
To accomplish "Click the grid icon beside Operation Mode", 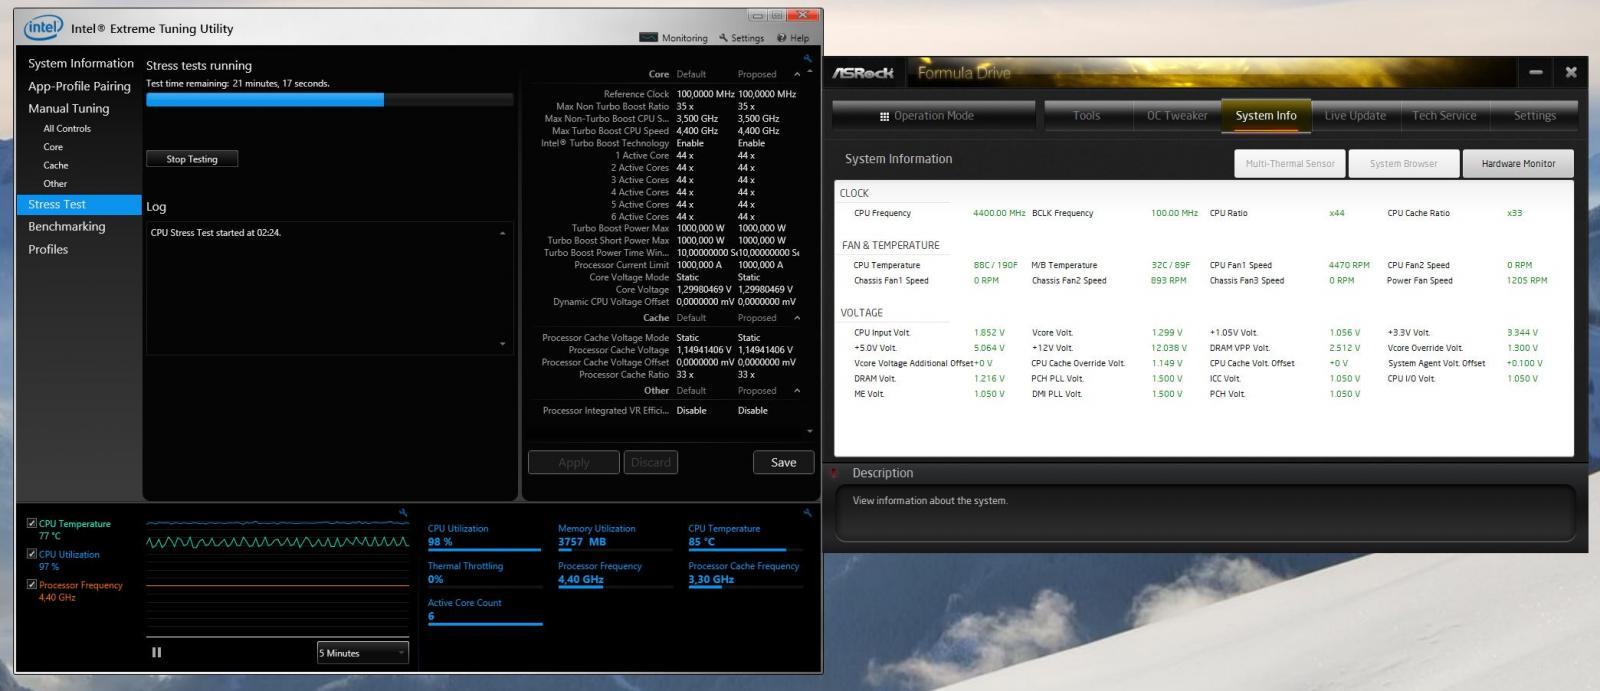I will (x=884, y=116).
